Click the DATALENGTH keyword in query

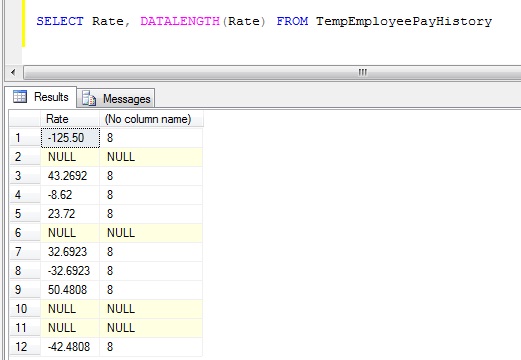(180, 21)
